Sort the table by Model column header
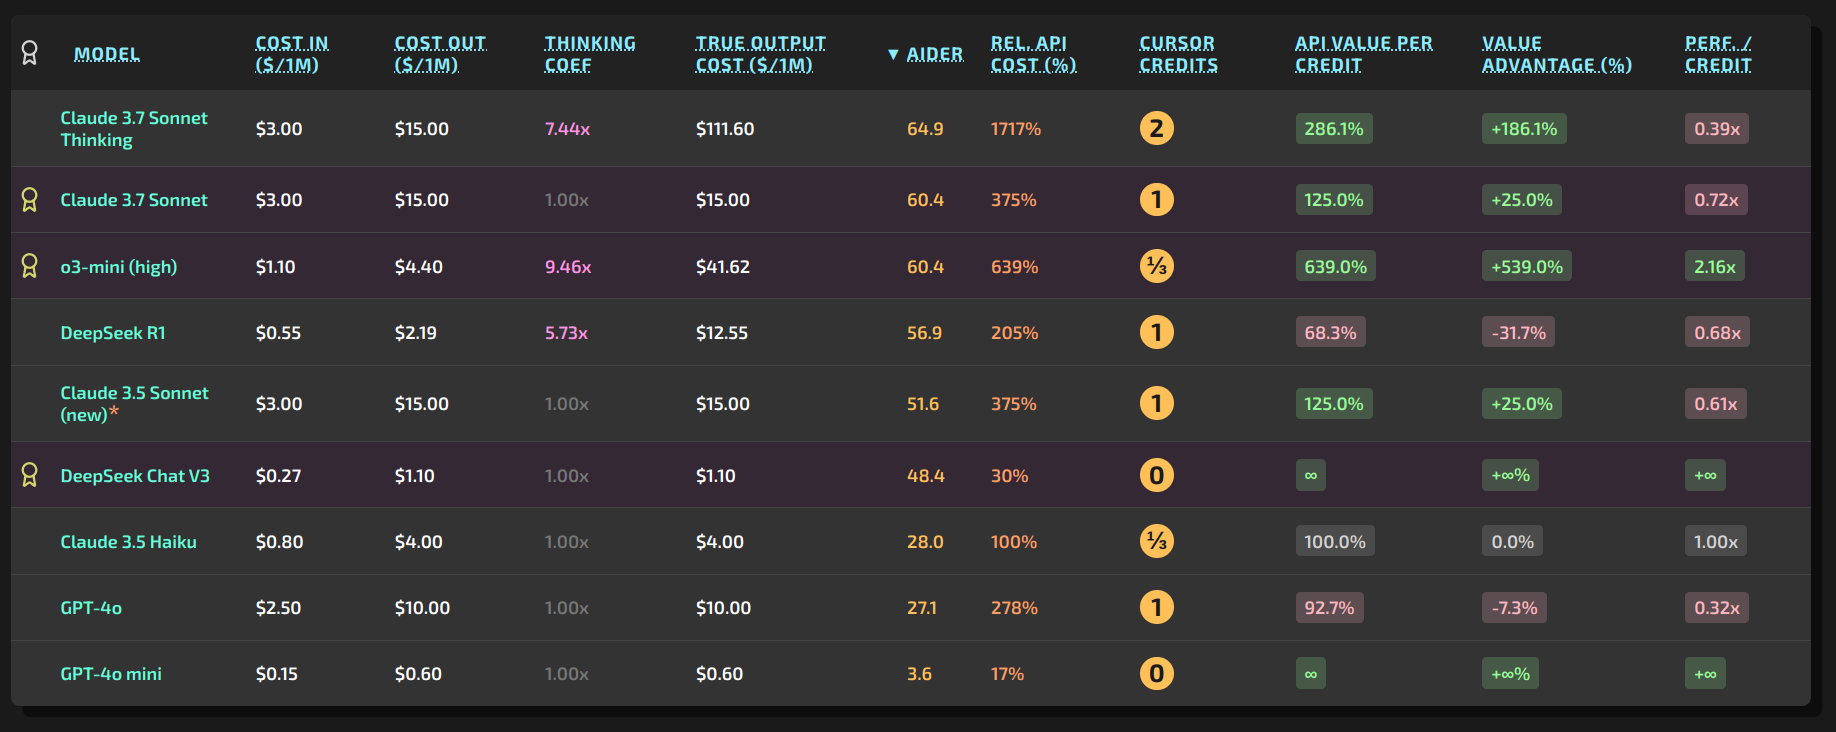Viewport: 1836px width, 732px height. [x=107, y=54]
